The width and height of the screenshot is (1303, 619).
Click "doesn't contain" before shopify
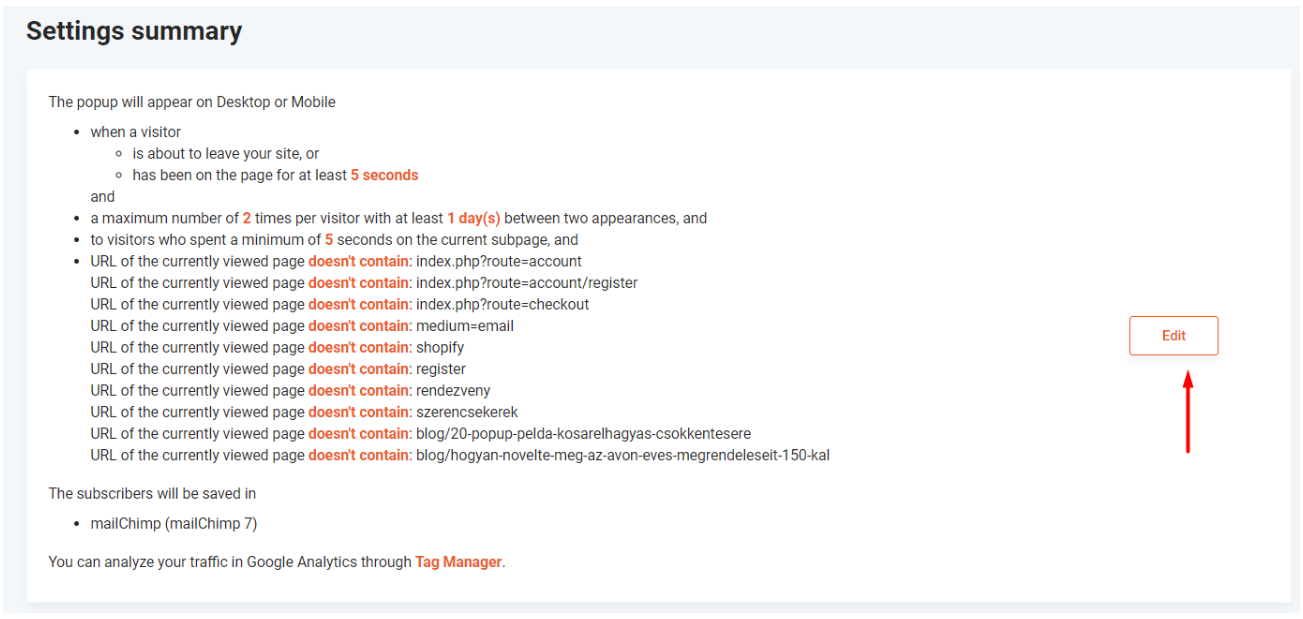click(360, 348)
